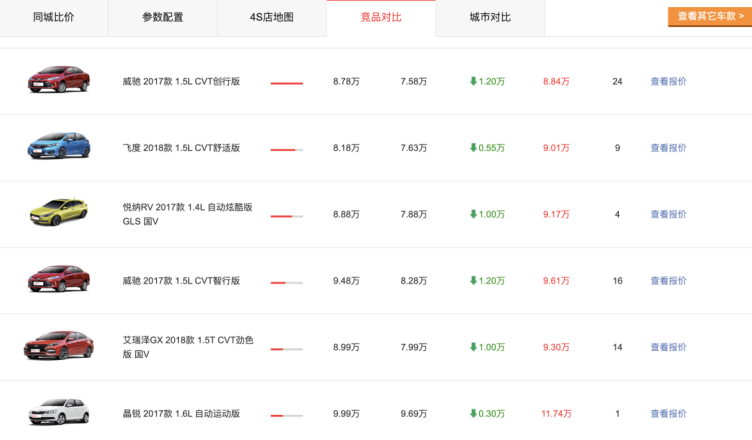This screenshot has width=752, height=440.
Task: Click 查看报价 for 晶锐 row
Action: pyautogui.click(x=669, y=414)
